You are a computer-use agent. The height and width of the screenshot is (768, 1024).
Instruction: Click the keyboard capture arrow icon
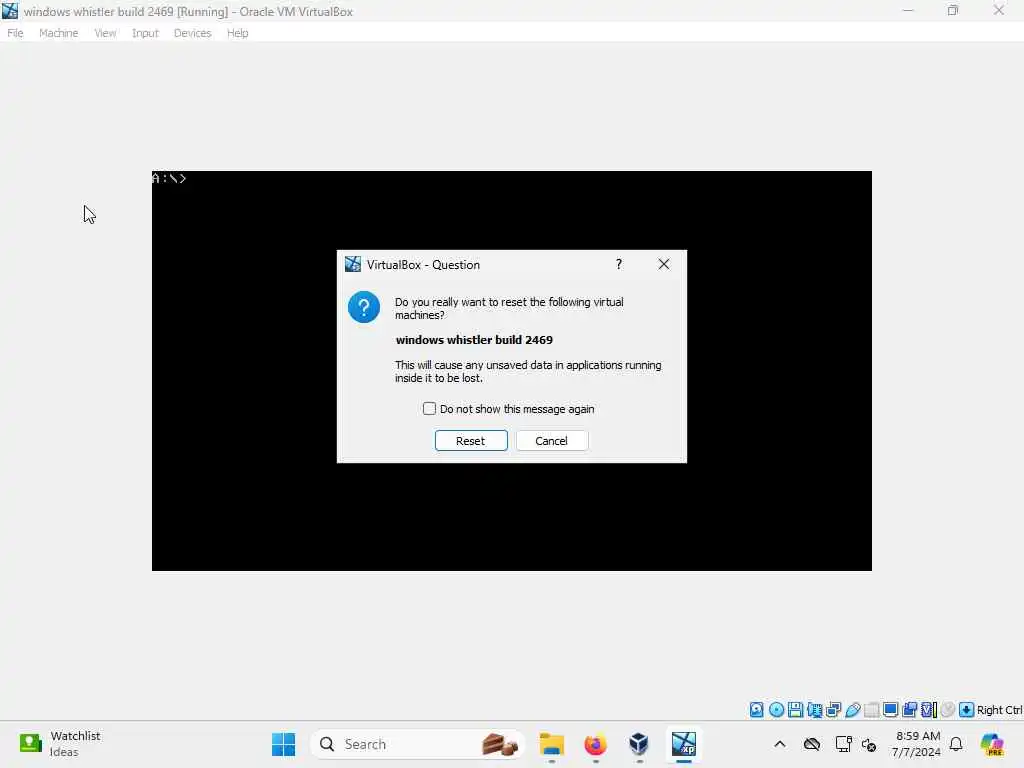tap(967, 710)
